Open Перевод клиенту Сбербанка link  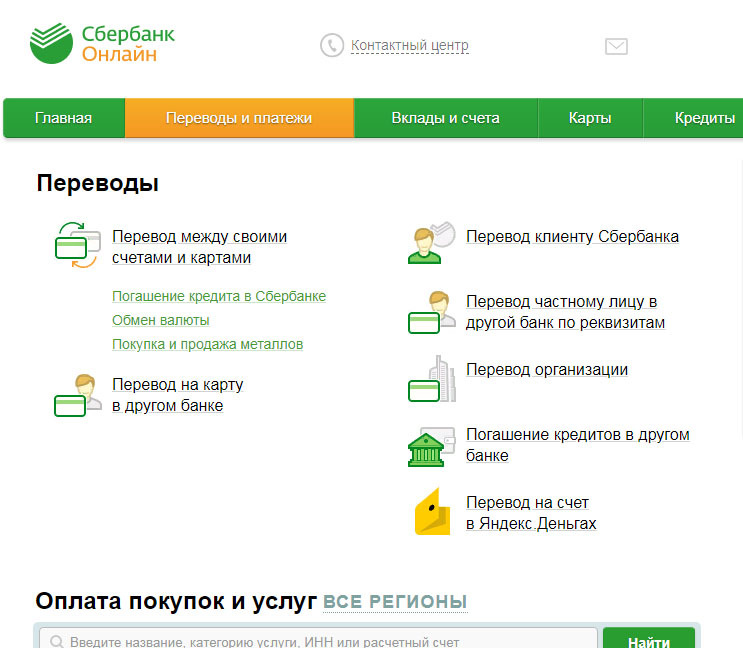coord(572,236)
